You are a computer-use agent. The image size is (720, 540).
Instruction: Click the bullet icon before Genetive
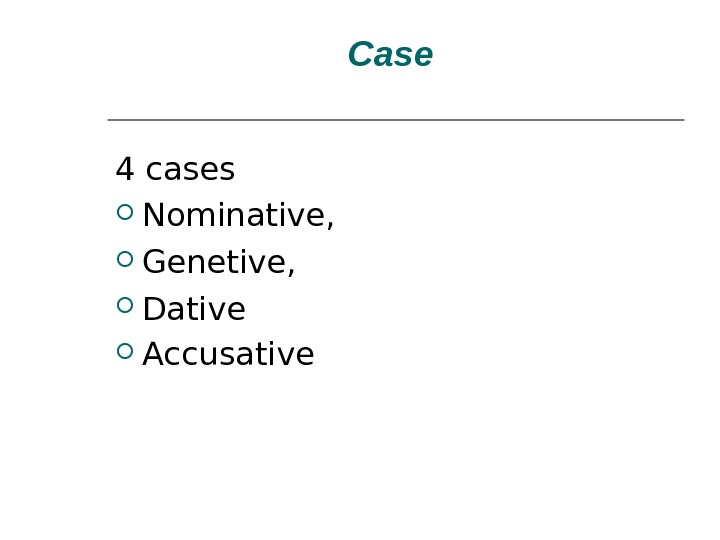click(124, 260)
